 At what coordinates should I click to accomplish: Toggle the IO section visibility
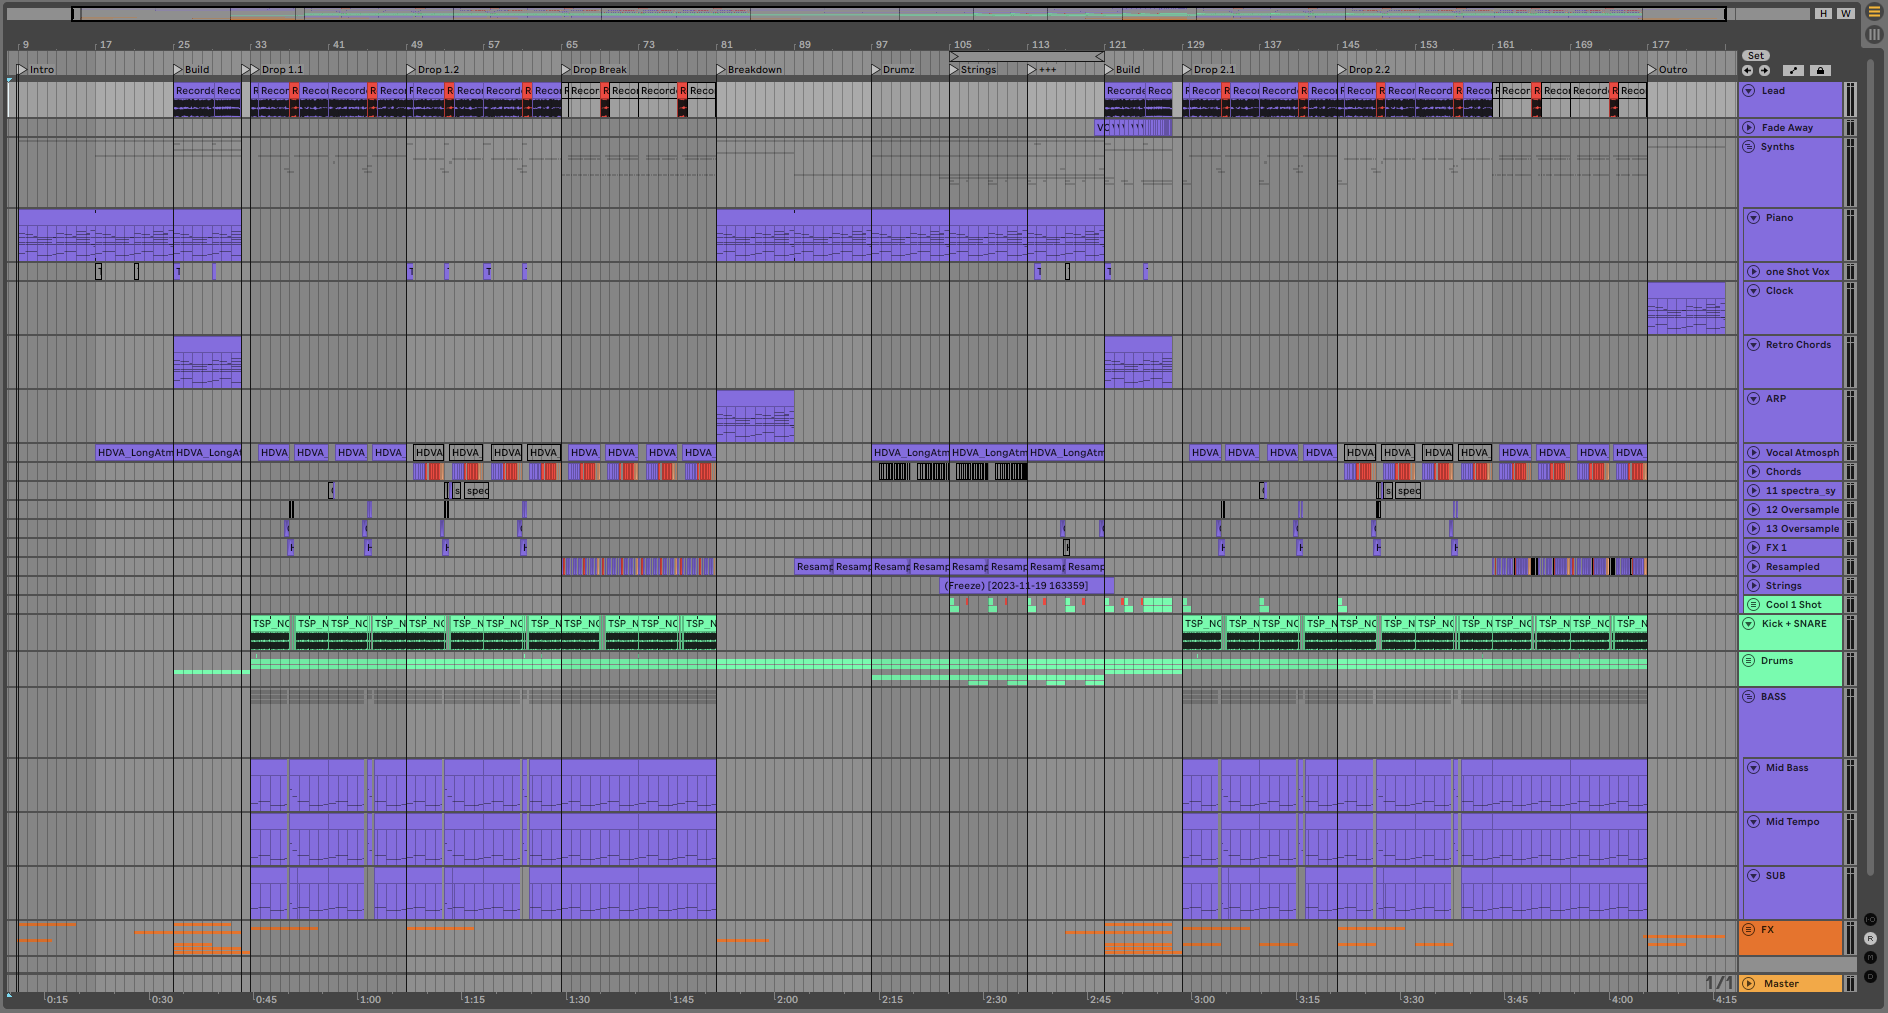(1870, 920)
